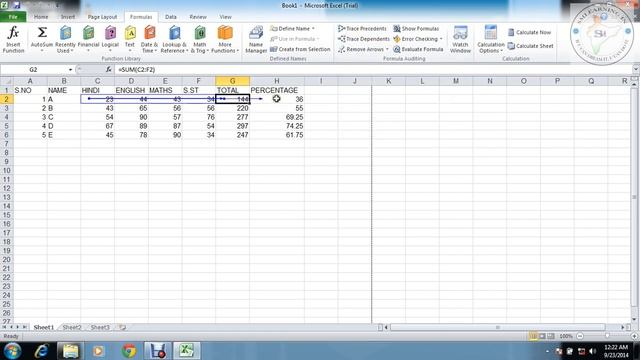Expand the Name Box dropdown
The height and width of the screenshot is (360, 640).
pos(70,70)
